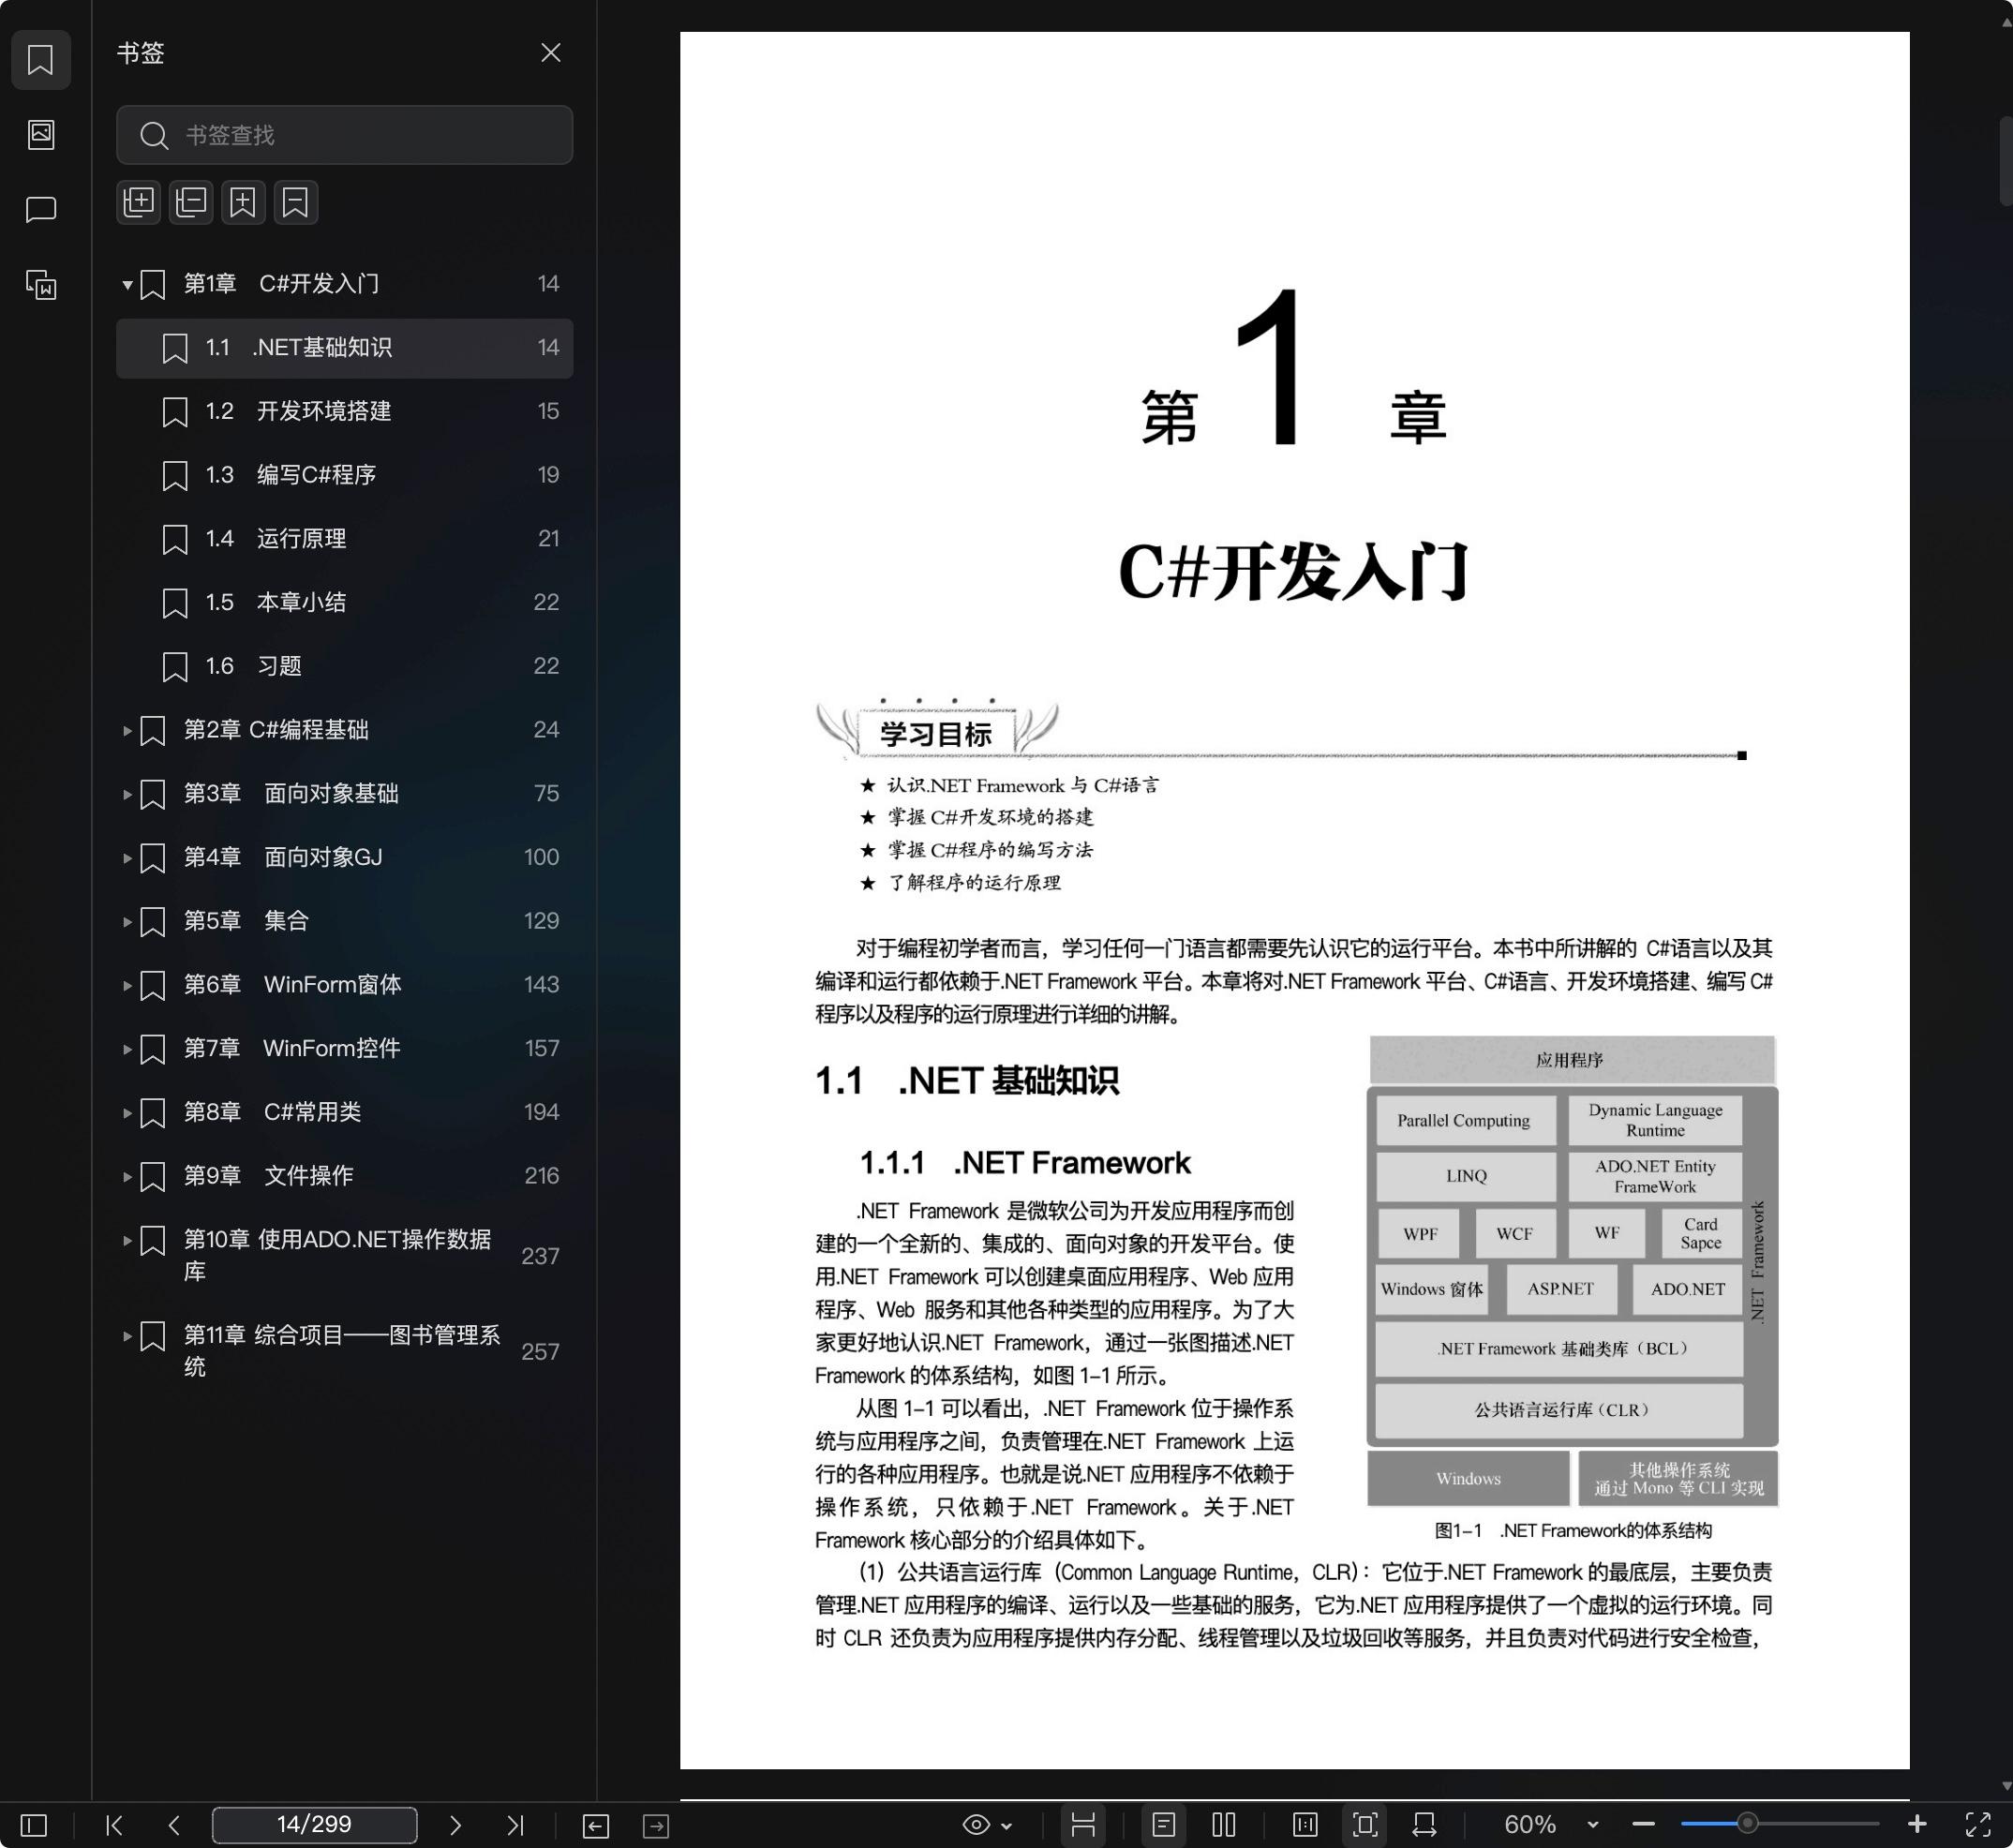Go to first page
The height and width of the screenshot is (1848, 2013).
[x=114, y=1826]
